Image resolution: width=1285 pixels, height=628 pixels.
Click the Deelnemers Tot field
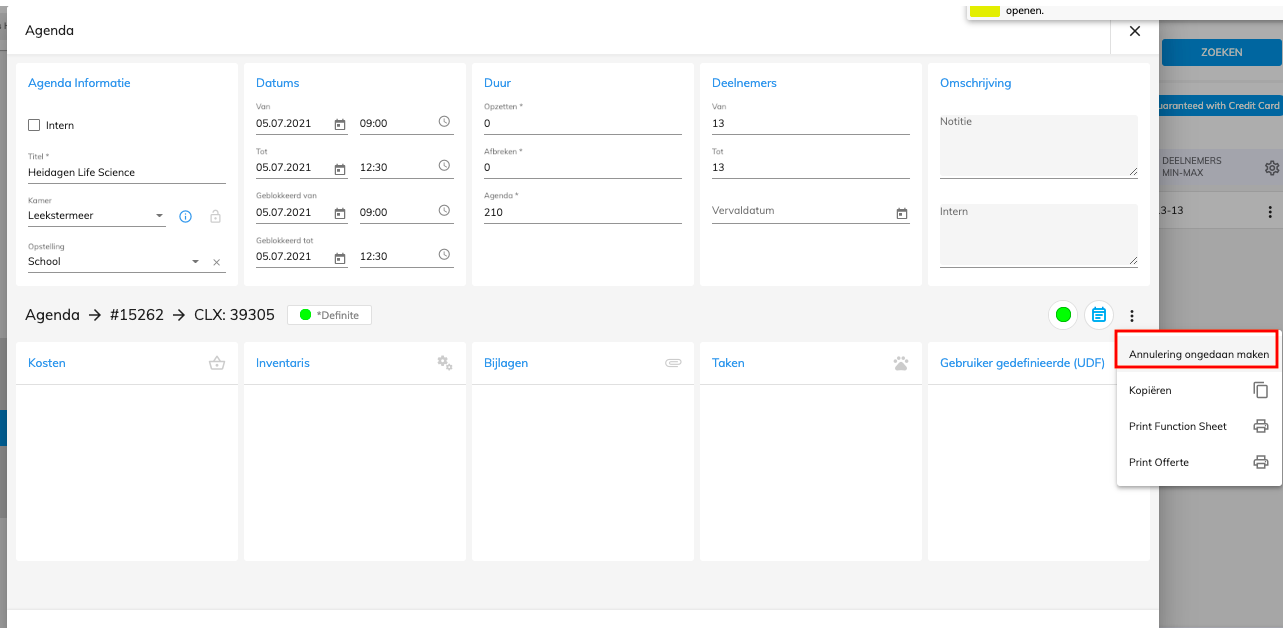(811, 167)
